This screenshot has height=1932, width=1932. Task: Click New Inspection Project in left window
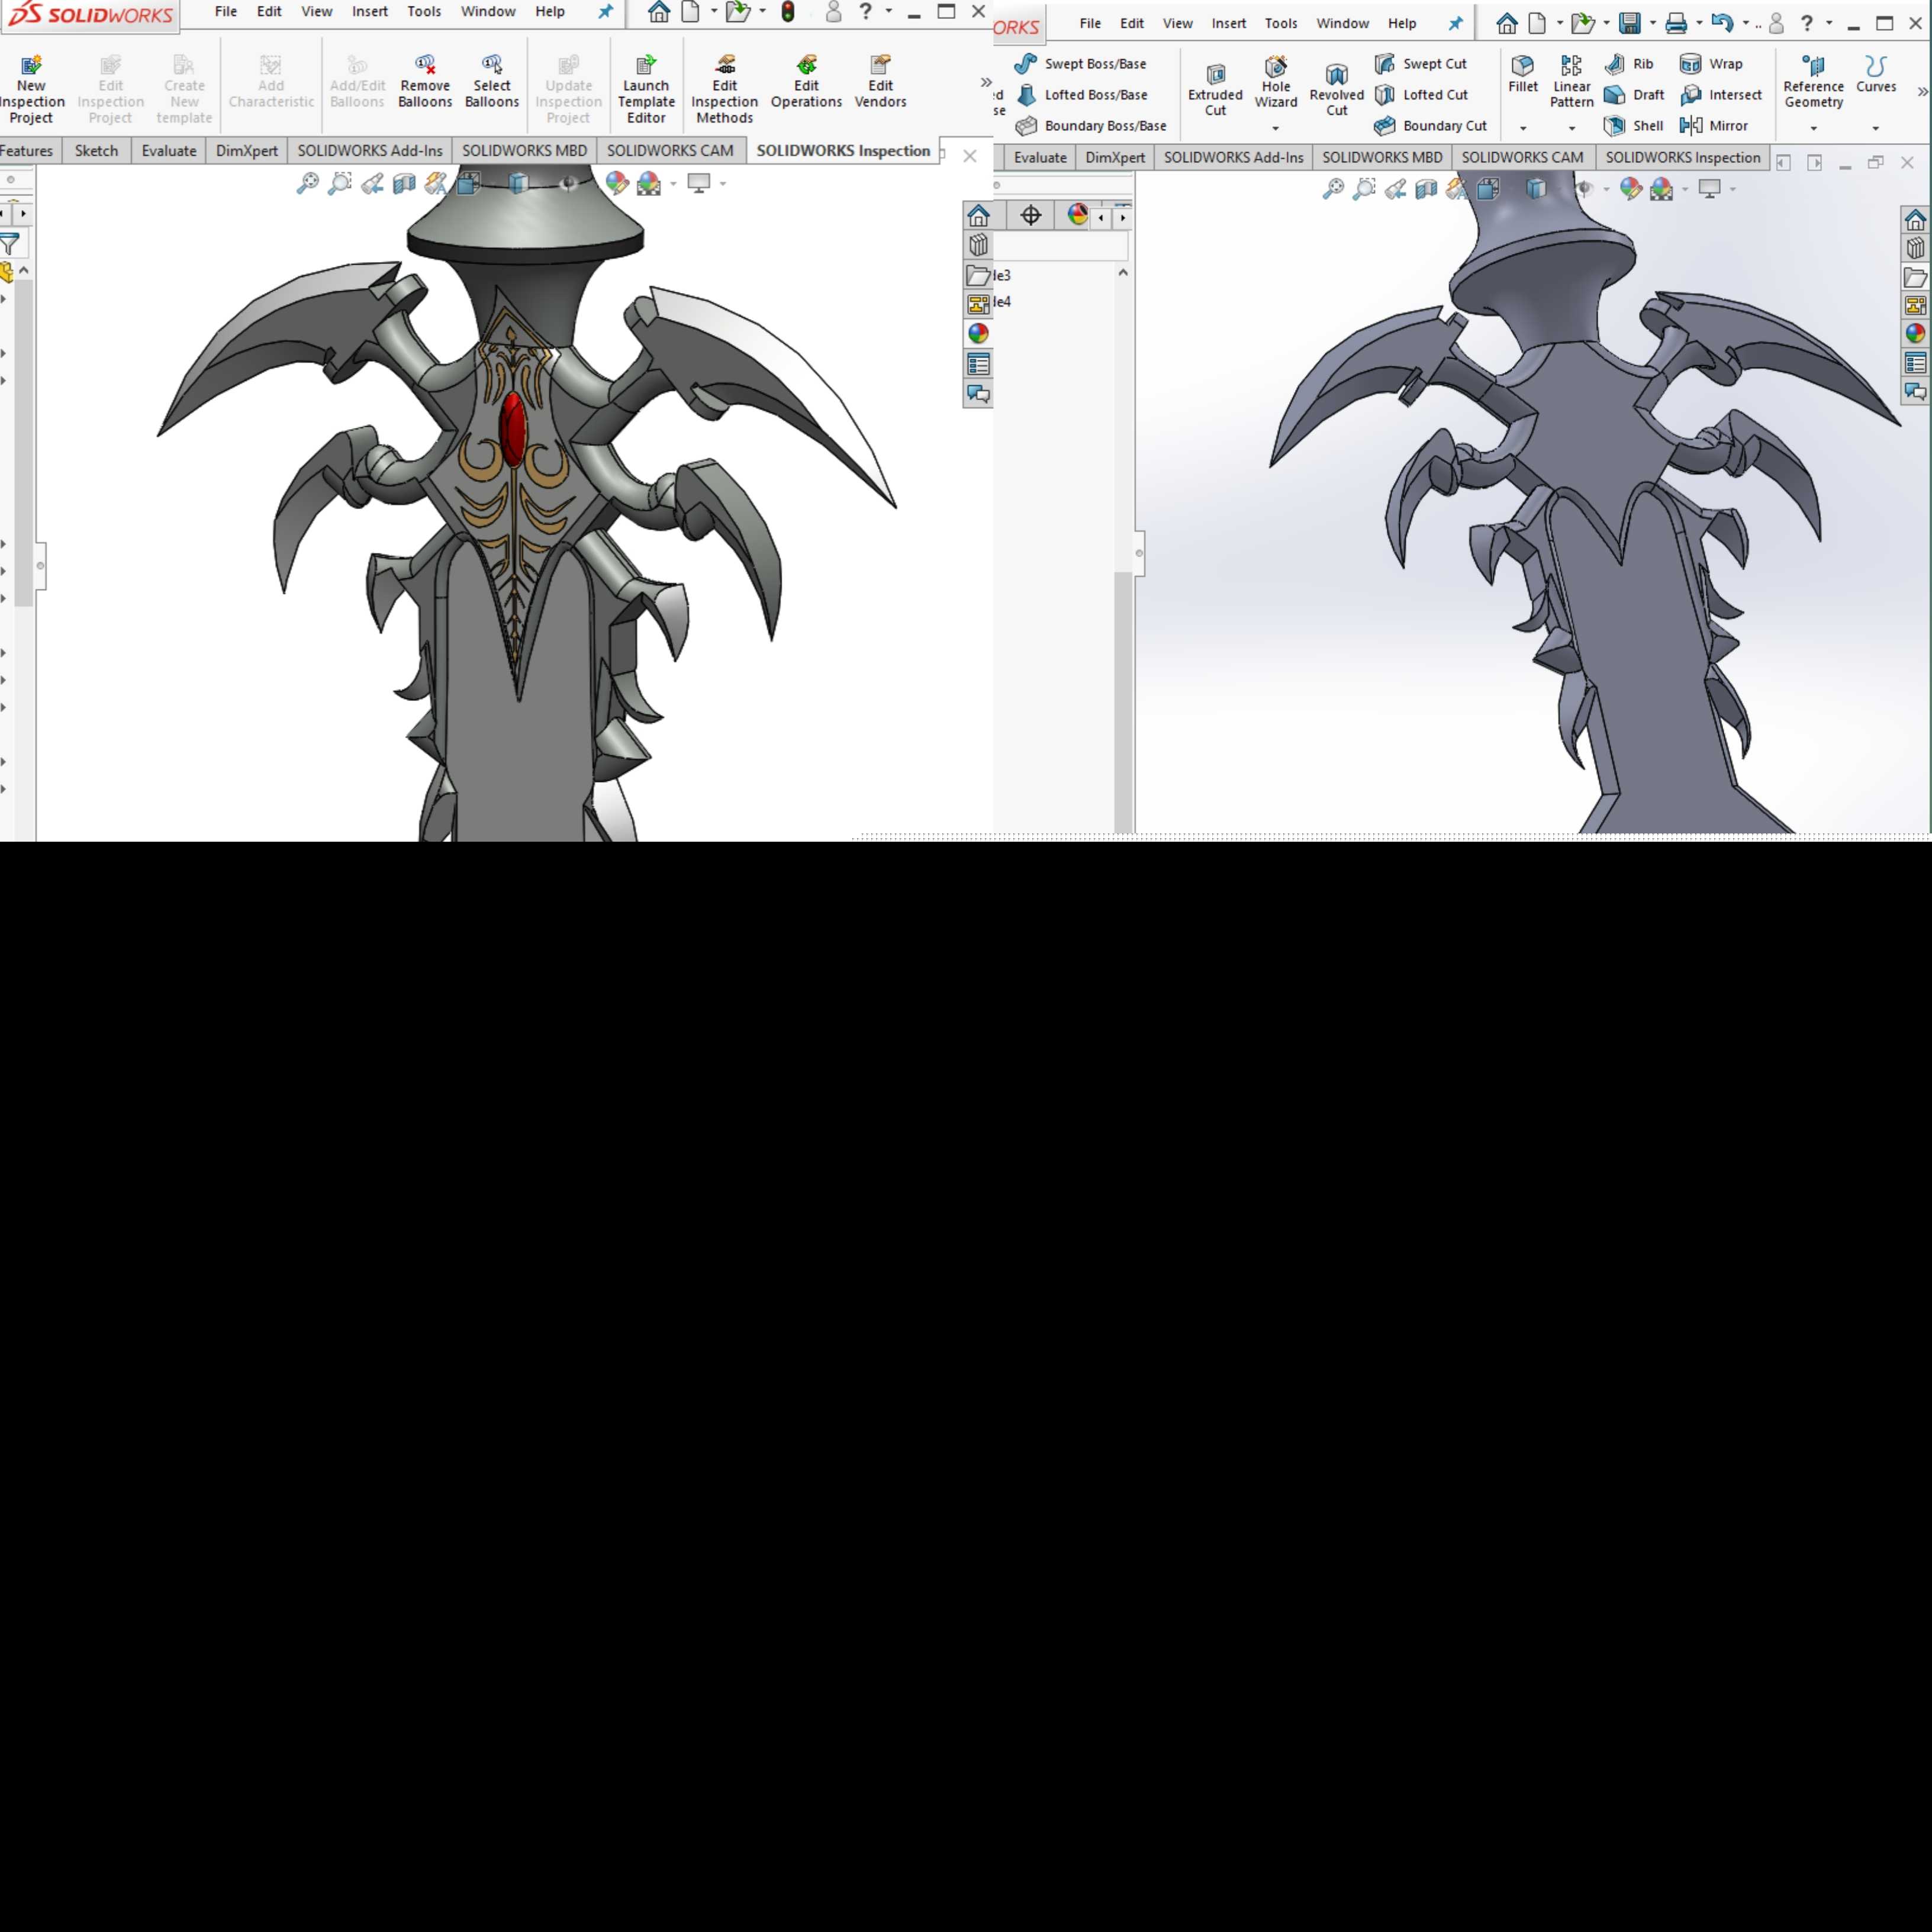(31, 90)
